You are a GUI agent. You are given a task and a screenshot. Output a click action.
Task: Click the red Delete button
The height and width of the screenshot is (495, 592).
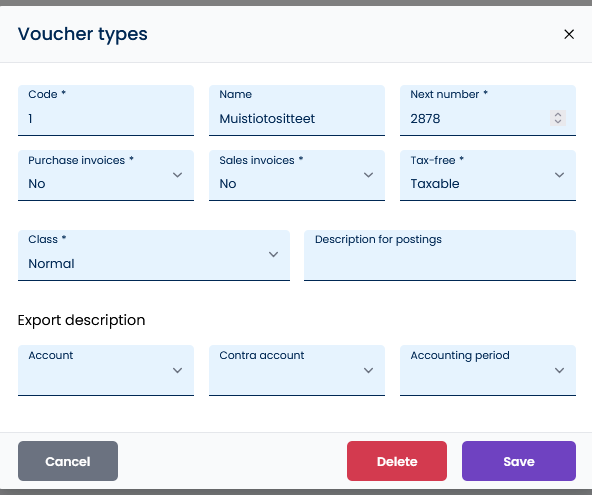point(397,461)
